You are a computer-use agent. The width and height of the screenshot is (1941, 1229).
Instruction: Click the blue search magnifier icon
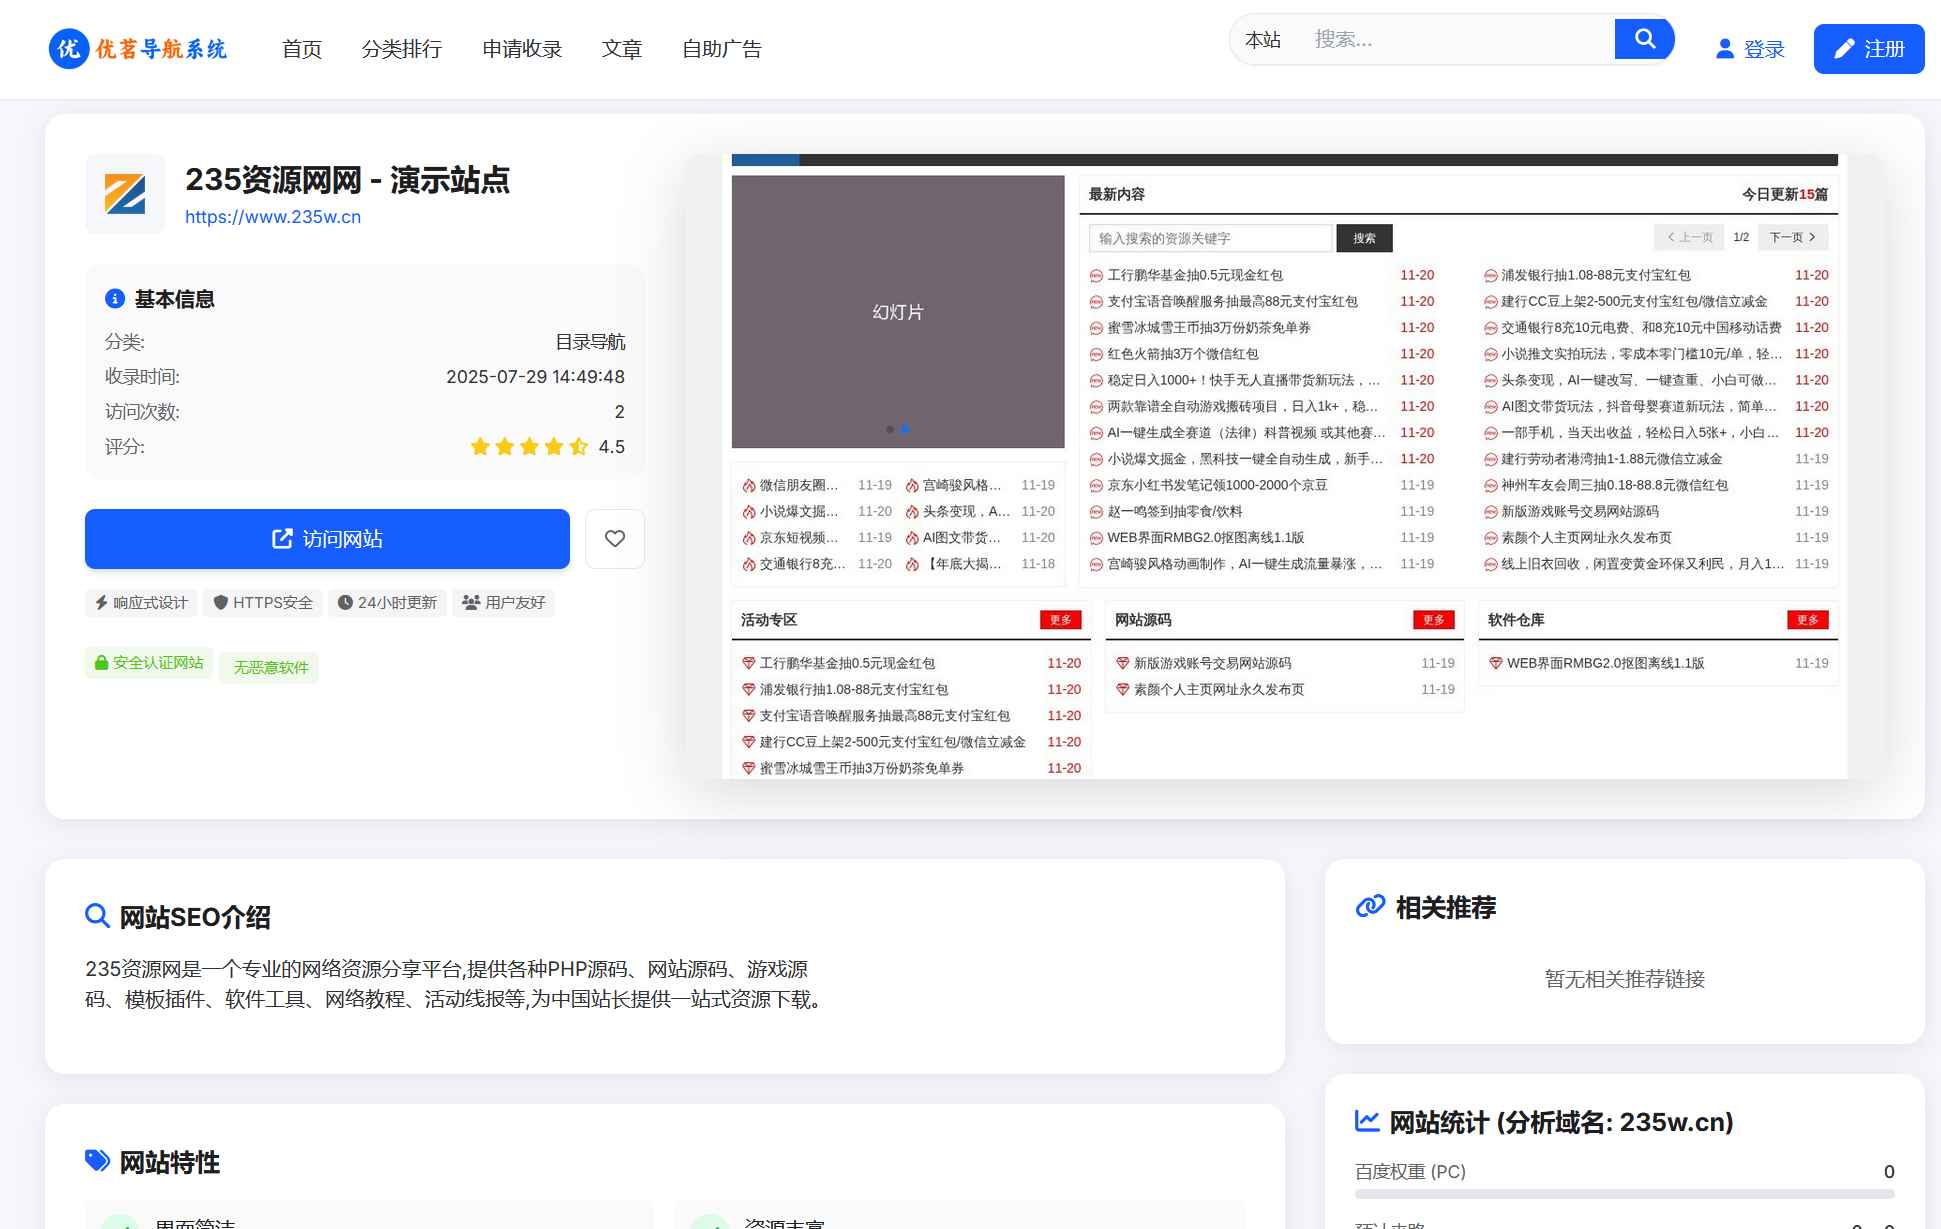click(1643, 38)
